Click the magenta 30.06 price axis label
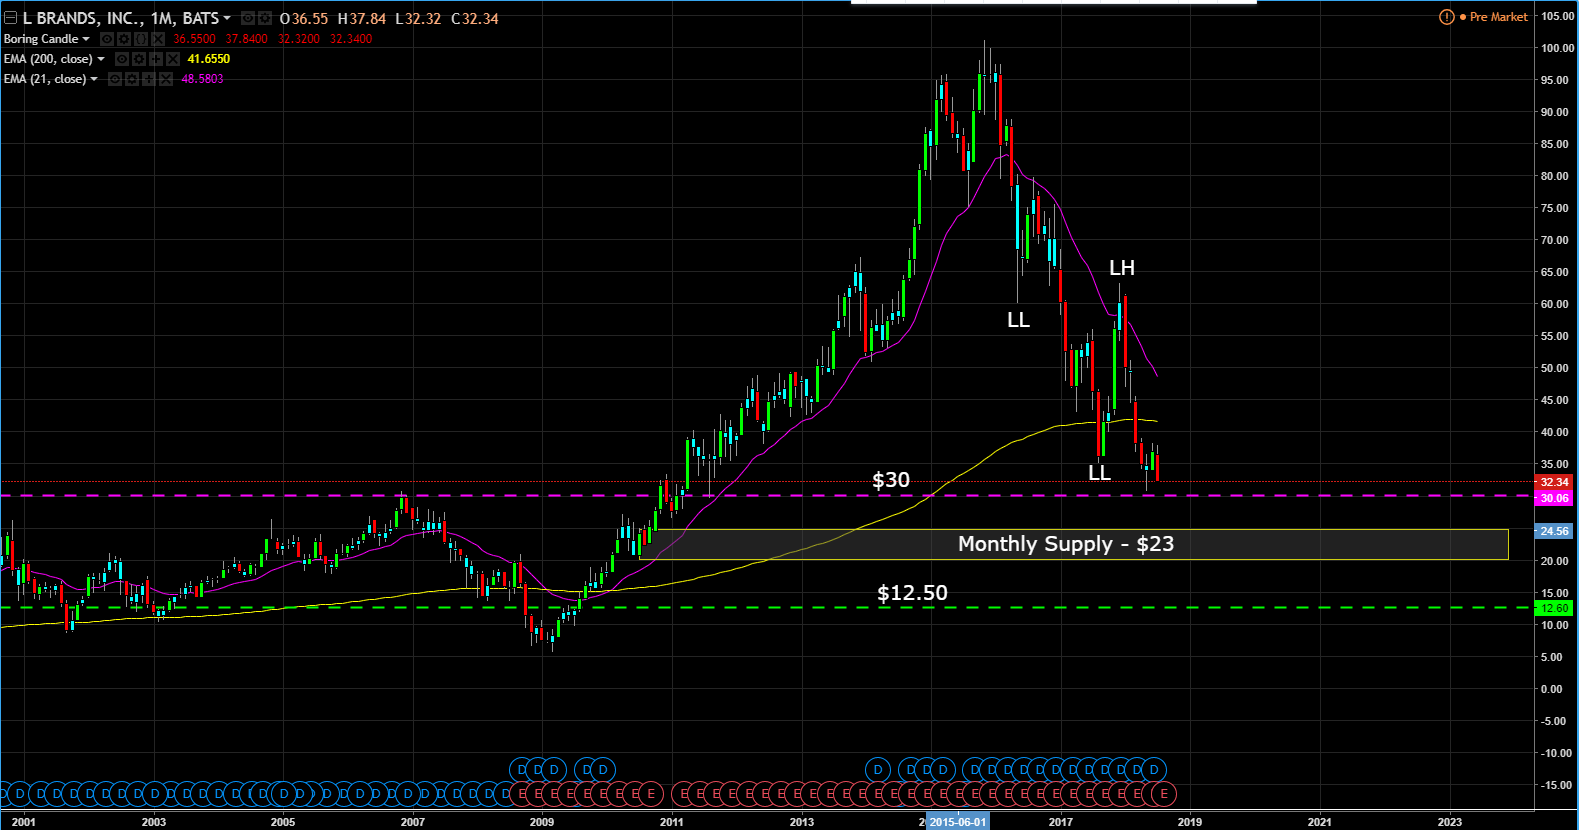Viewport: 1579px width, 830px height. [1554, 498]
